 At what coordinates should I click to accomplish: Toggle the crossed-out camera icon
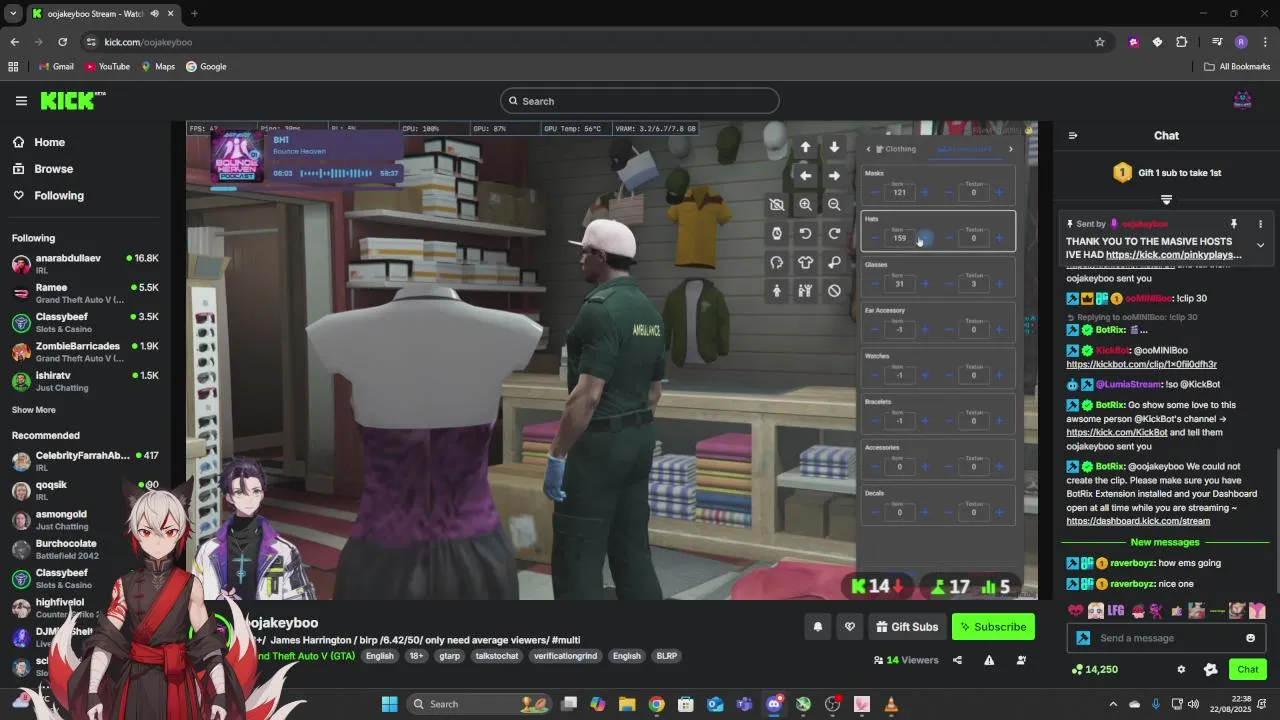(776, 204)
